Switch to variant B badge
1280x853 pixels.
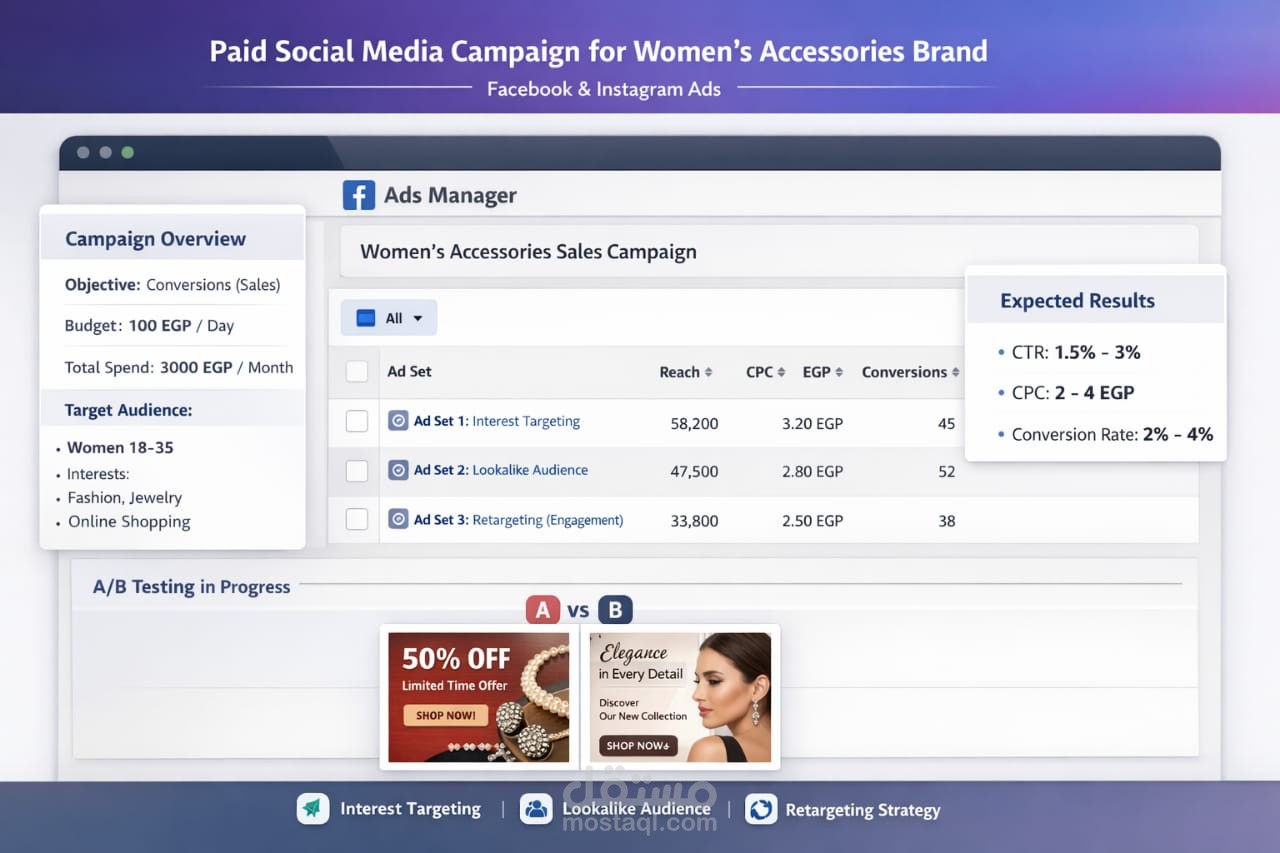(x=615, y=609)
